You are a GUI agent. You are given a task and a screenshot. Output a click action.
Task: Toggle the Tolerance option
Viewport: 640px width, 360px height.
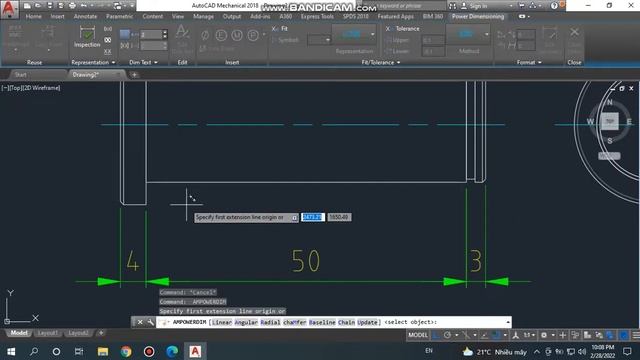402,29
